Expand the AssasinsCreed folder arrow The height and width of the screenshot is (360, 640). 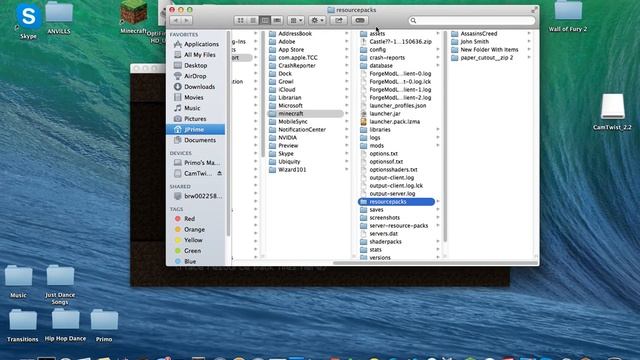pyautogui.click(x=529, y=33)
